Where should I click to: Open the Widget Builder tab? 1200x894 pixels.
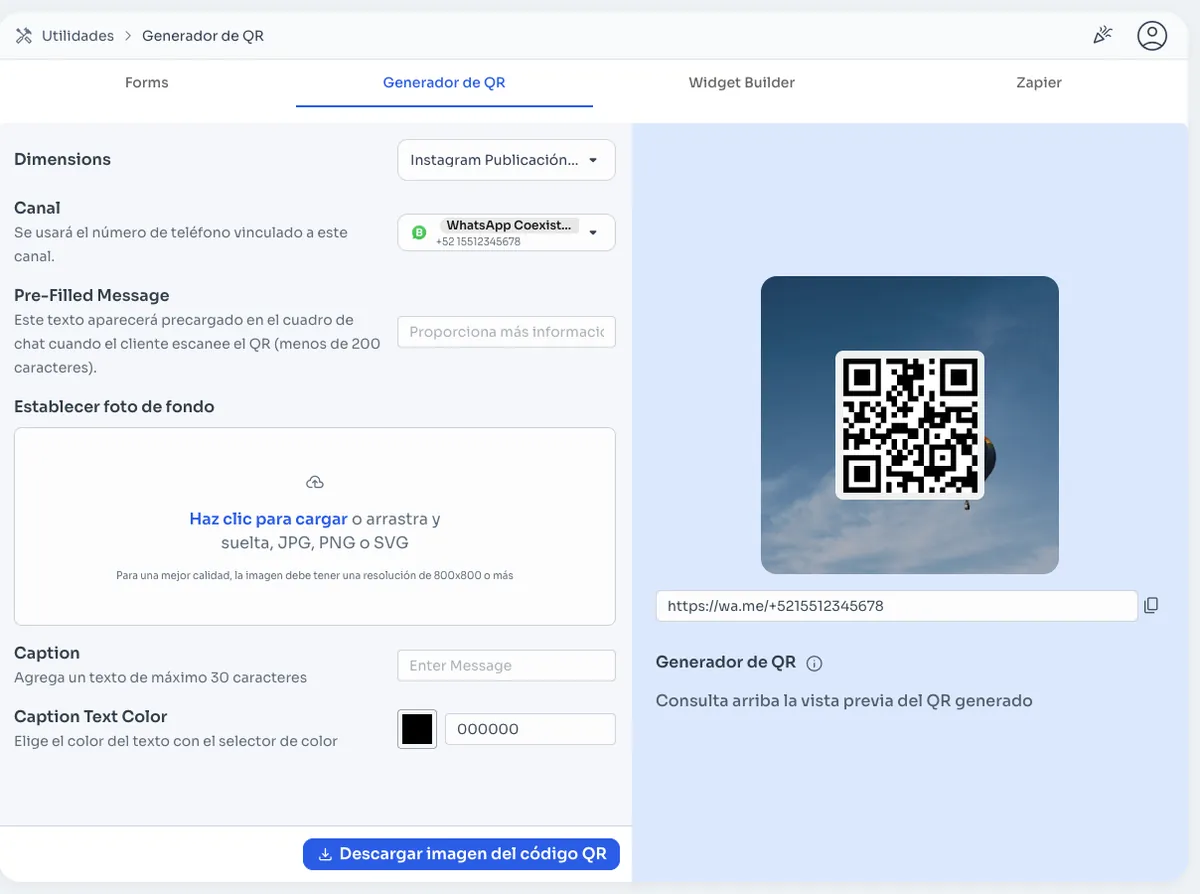742,83
